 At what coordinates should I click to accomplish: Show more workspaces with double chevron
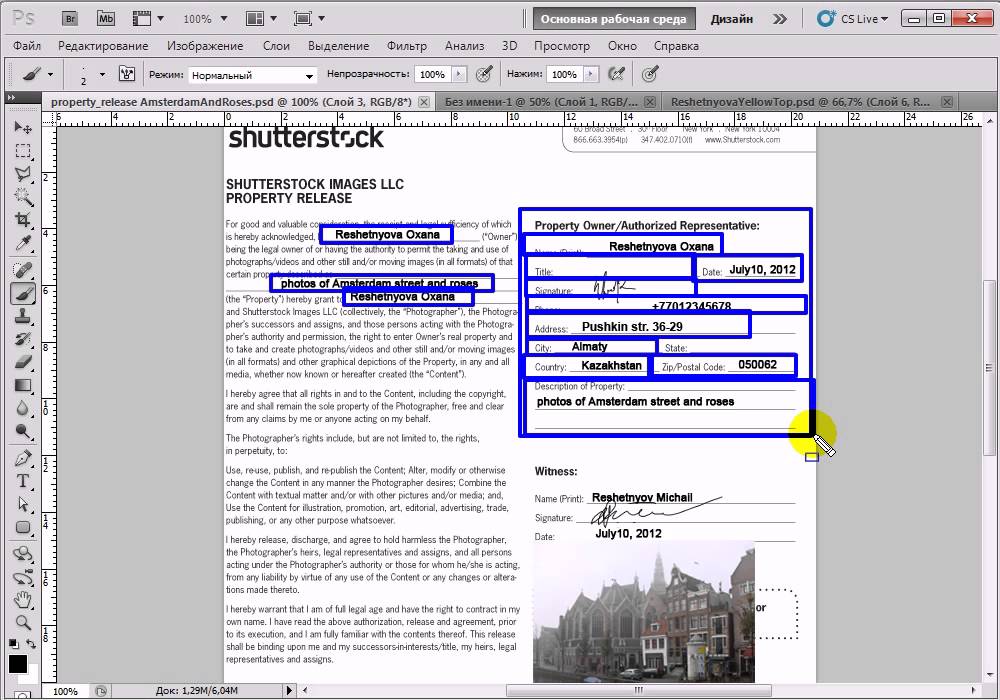point(779,19)
